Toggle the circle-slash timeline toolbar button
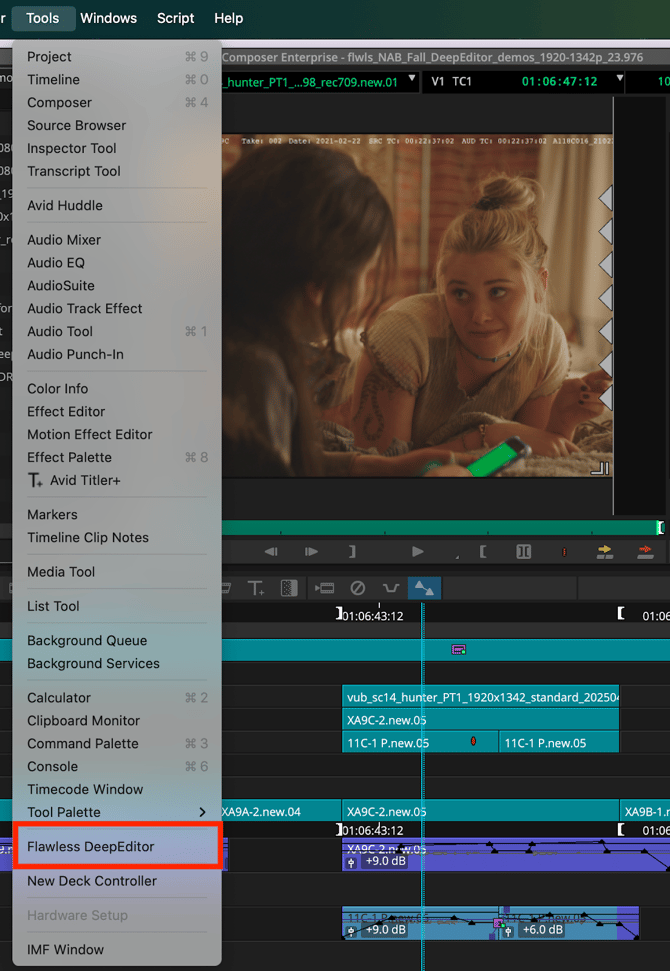The height and width of the screenshot is (971, 670). (357, 588)
